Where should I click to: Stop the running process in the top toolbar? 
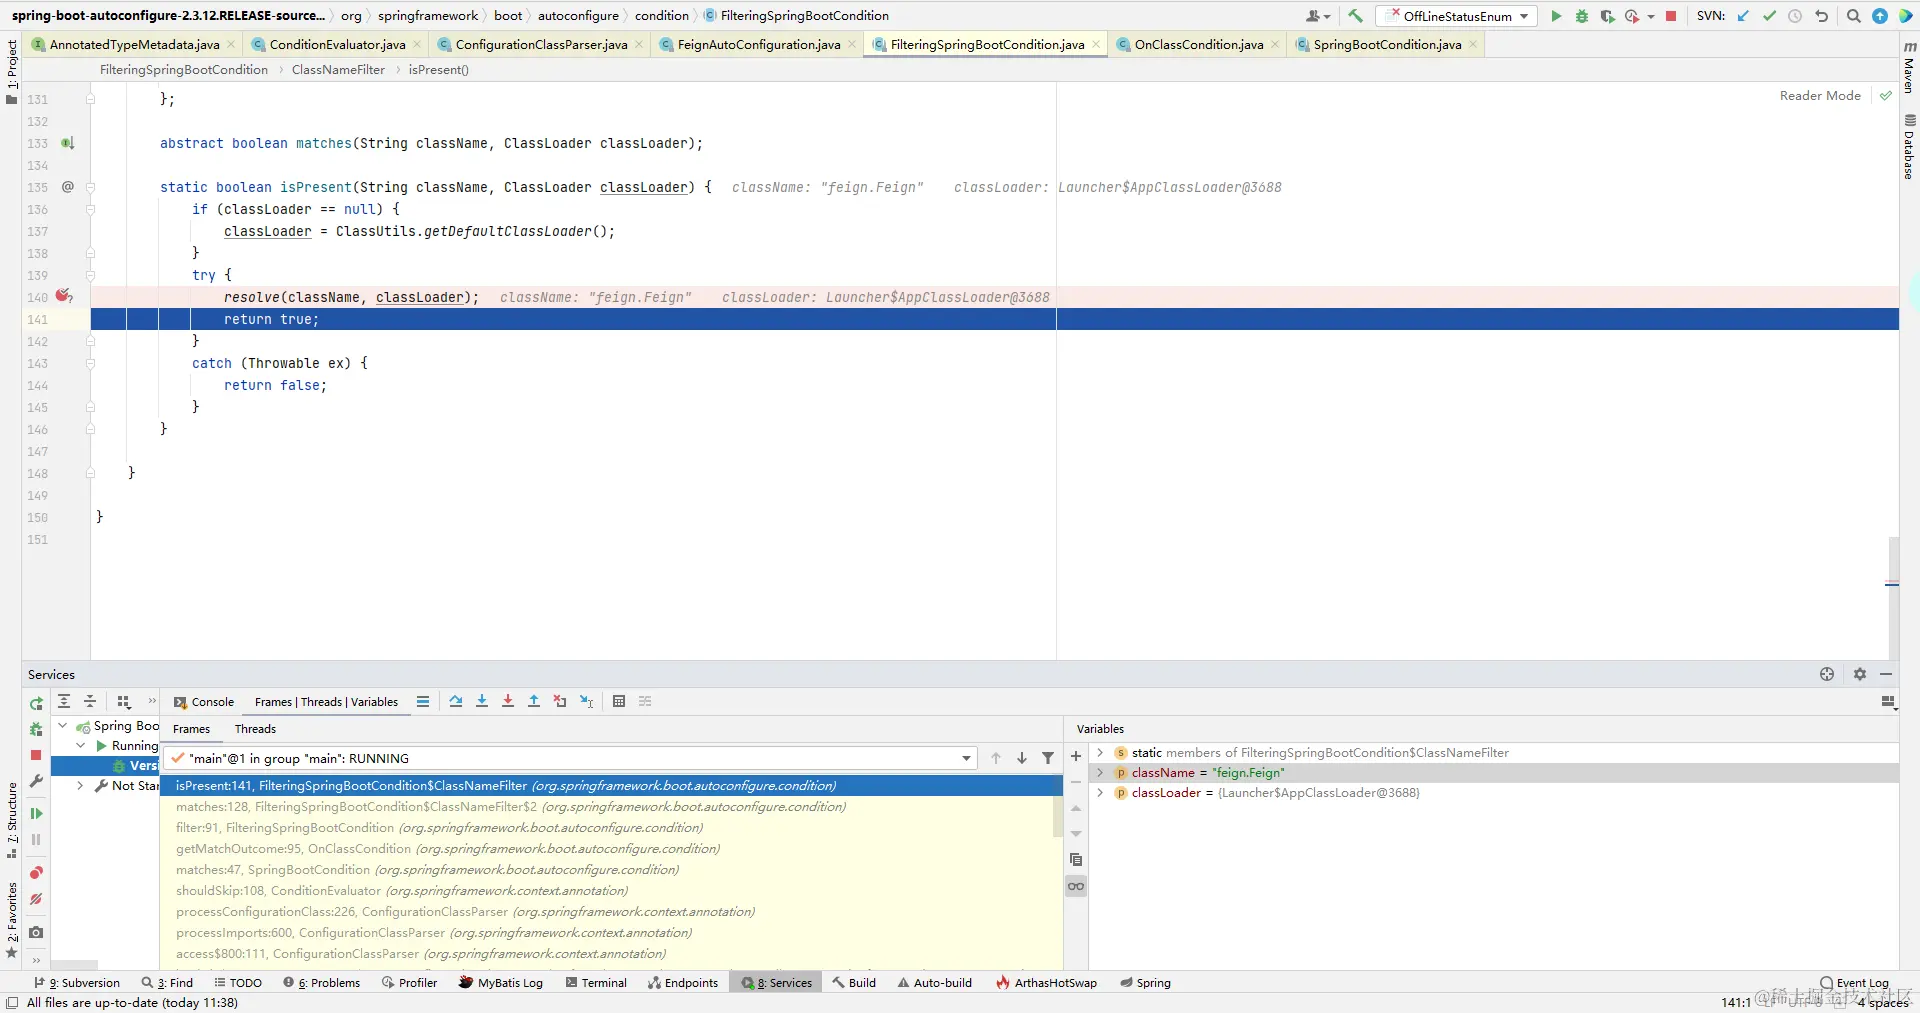[1671, 16]
